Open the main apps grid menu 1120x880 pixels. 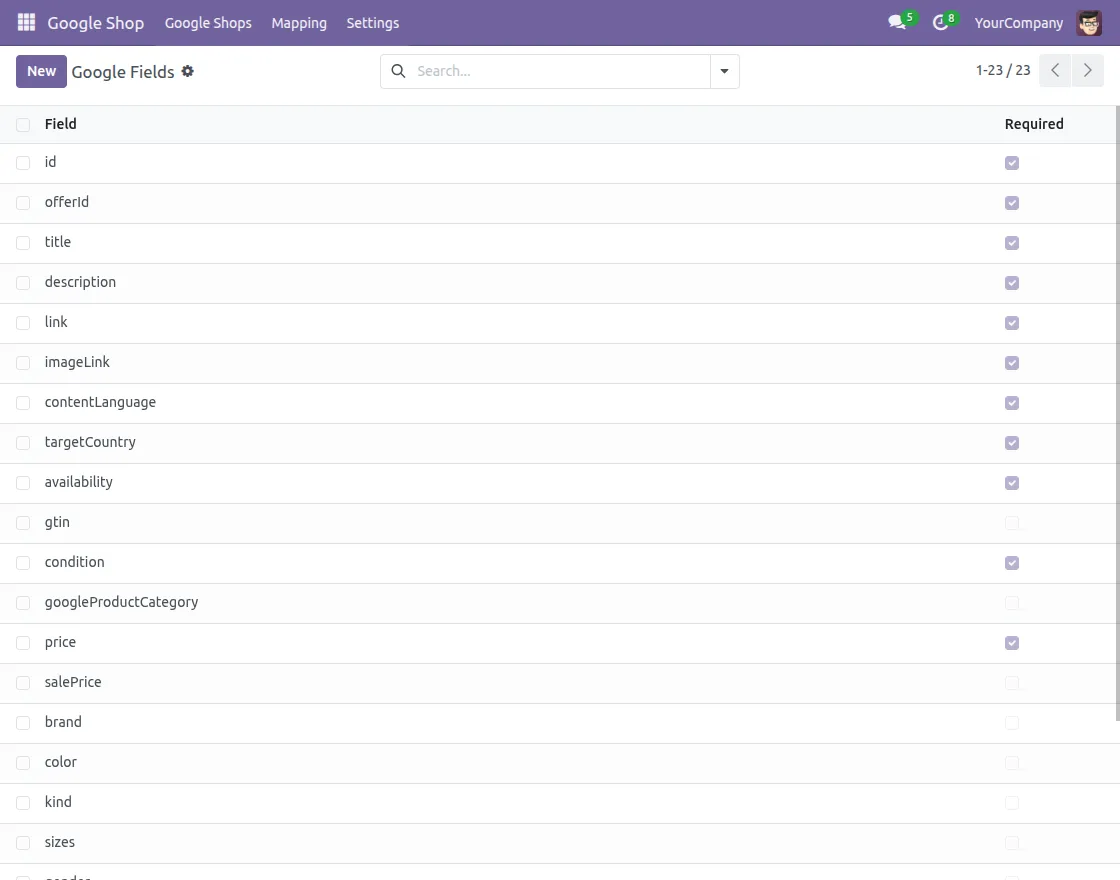coord(26,22)
